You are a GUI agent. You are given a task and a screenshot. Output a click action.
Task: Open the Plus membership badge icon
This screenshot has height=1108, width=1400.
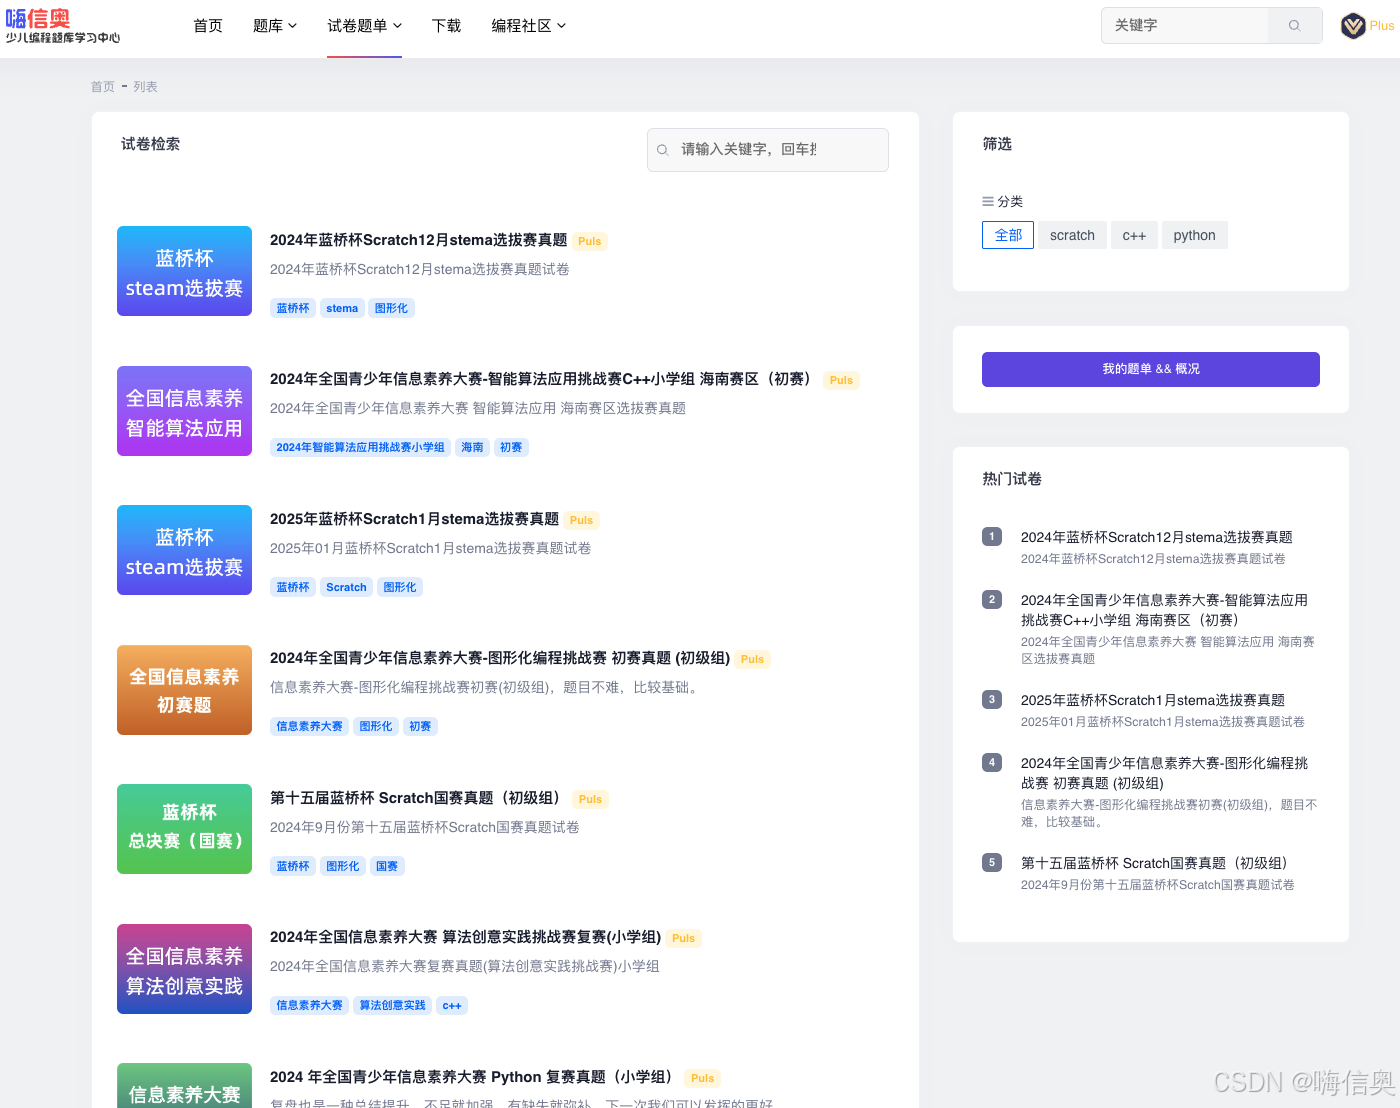point(1353,26)
